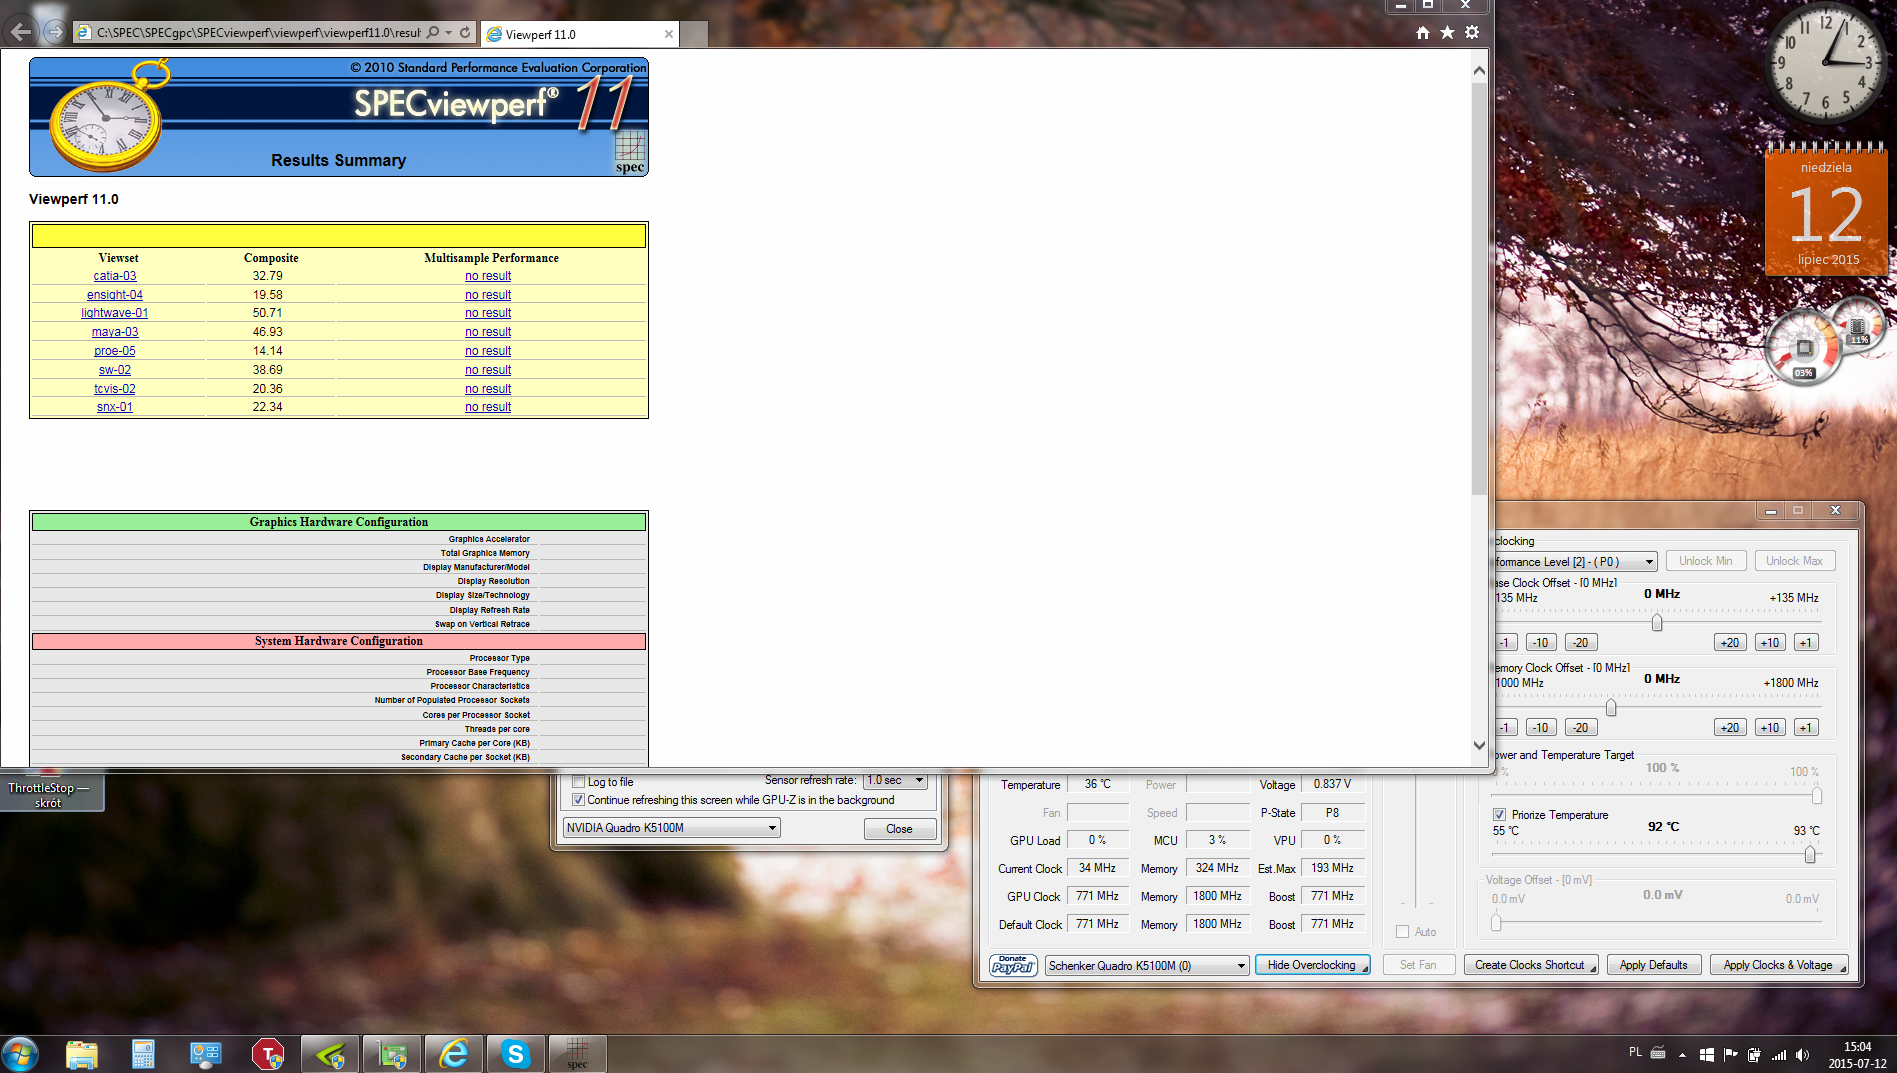The height and width of the screenshot is (1073, 1897).
Task: Open Schenker Quadro K5100M (0) dropdown
Action: [x=1147, y=965]
